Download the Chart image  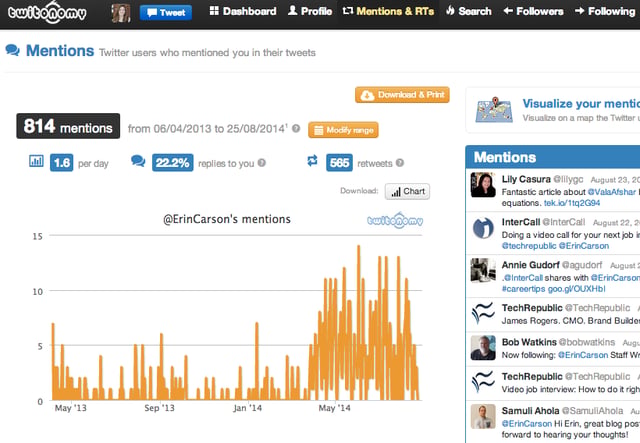point(407,191)
